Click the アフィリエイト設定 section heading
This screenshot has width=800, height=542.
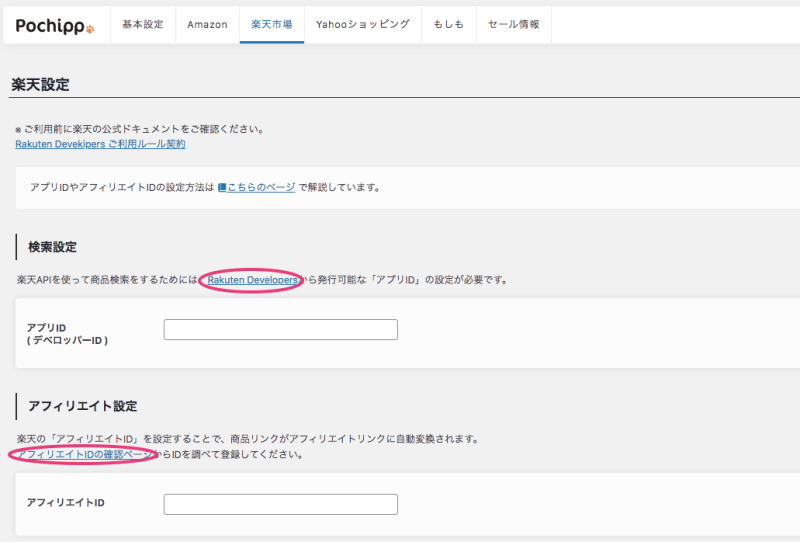click(x=83, y=406)
